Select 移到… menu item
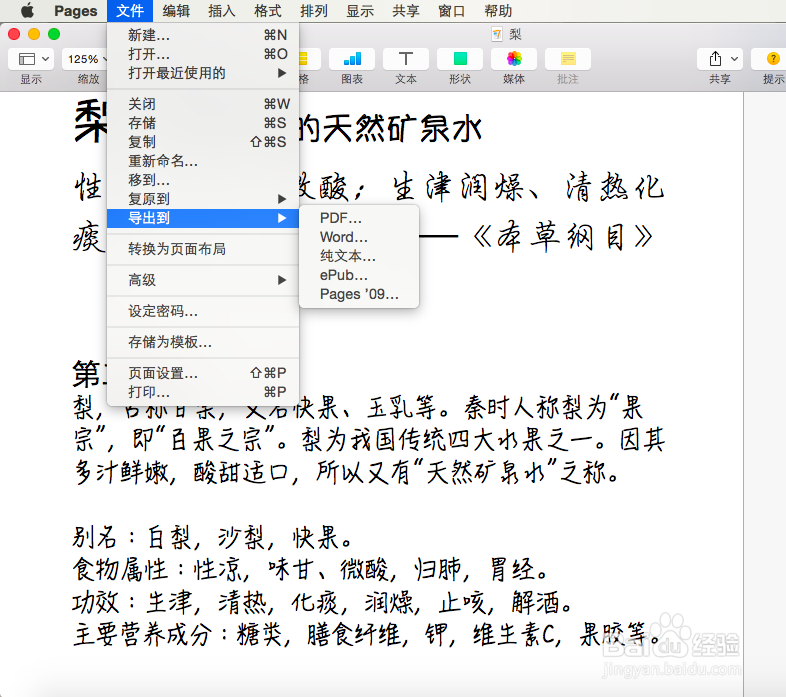Screen dimensions: 786x697 click(203, 180)
